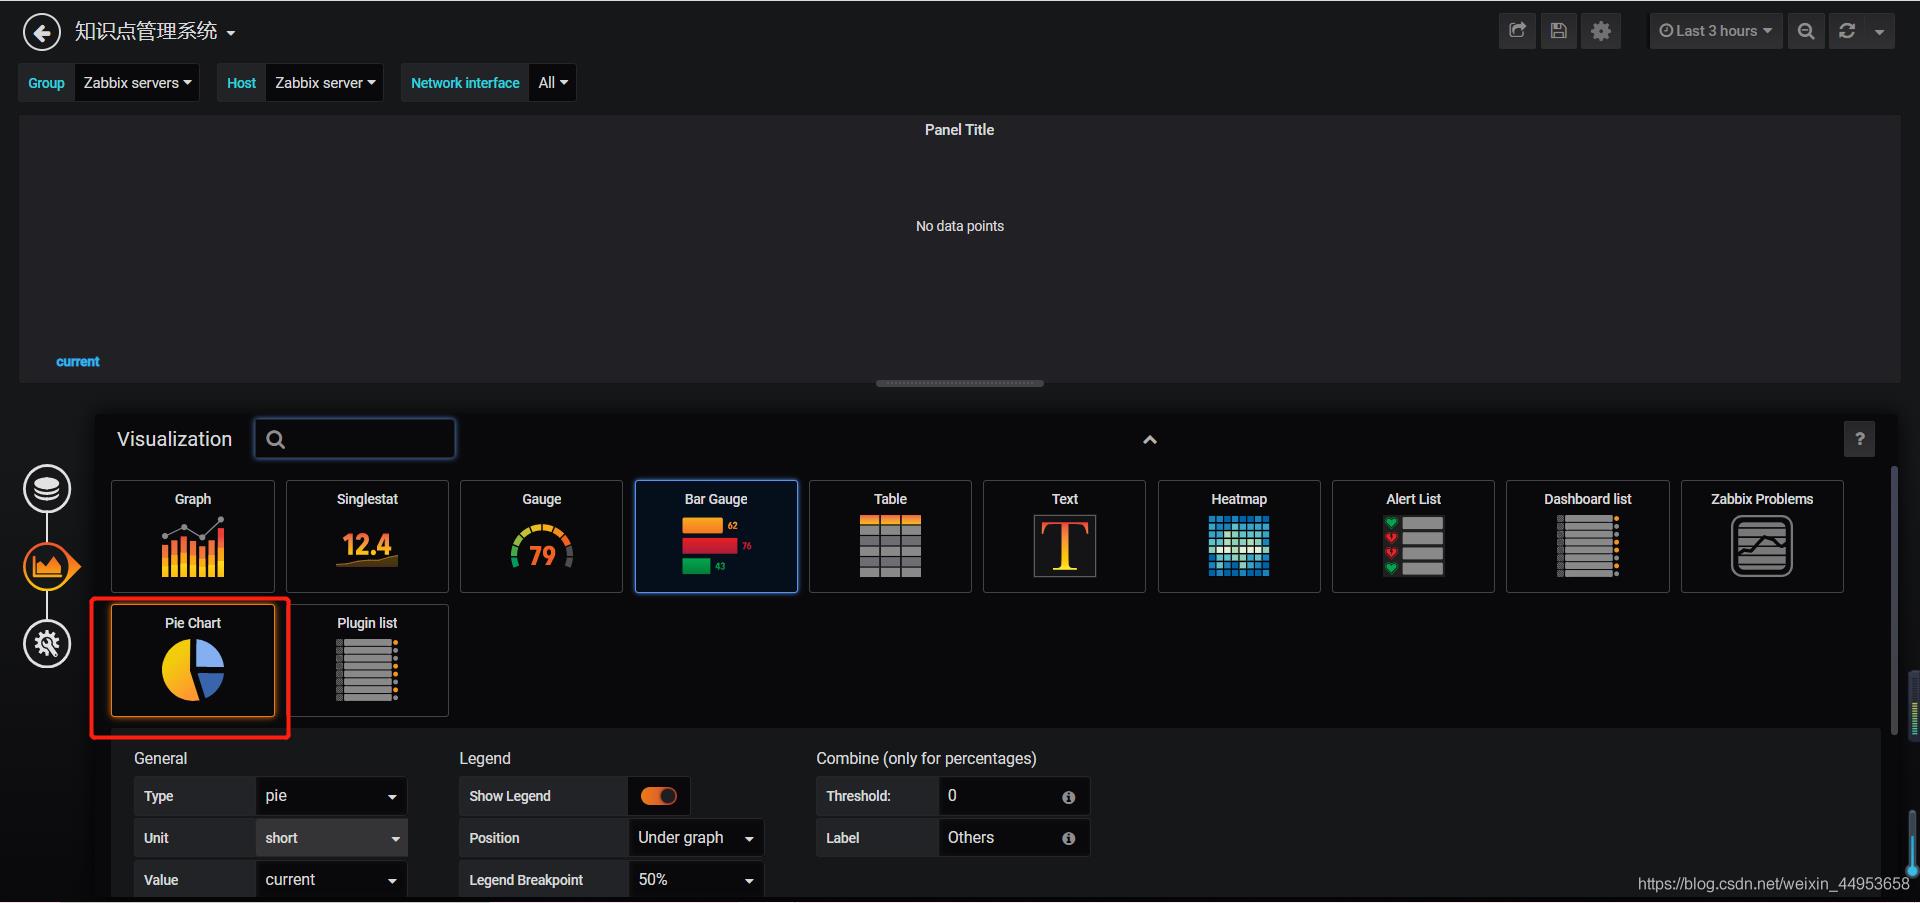Viewport: 1920px width, 903px height.
Task: Click the Group variable label
Action: 46,83
